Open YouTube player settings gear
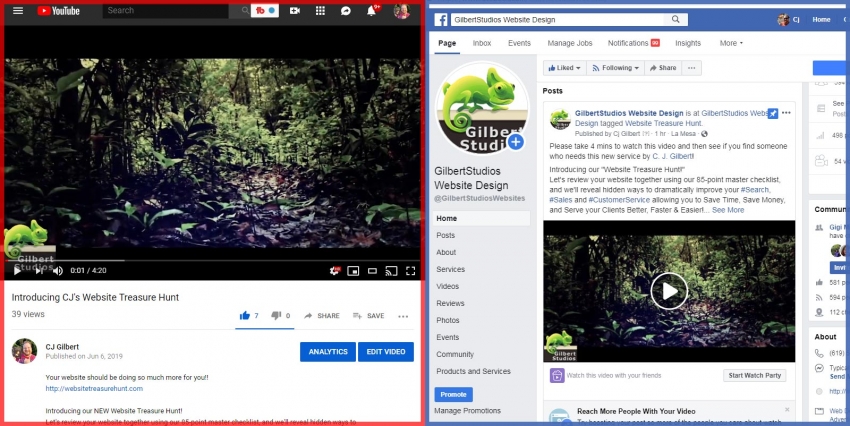 click(x=335, y=270)
